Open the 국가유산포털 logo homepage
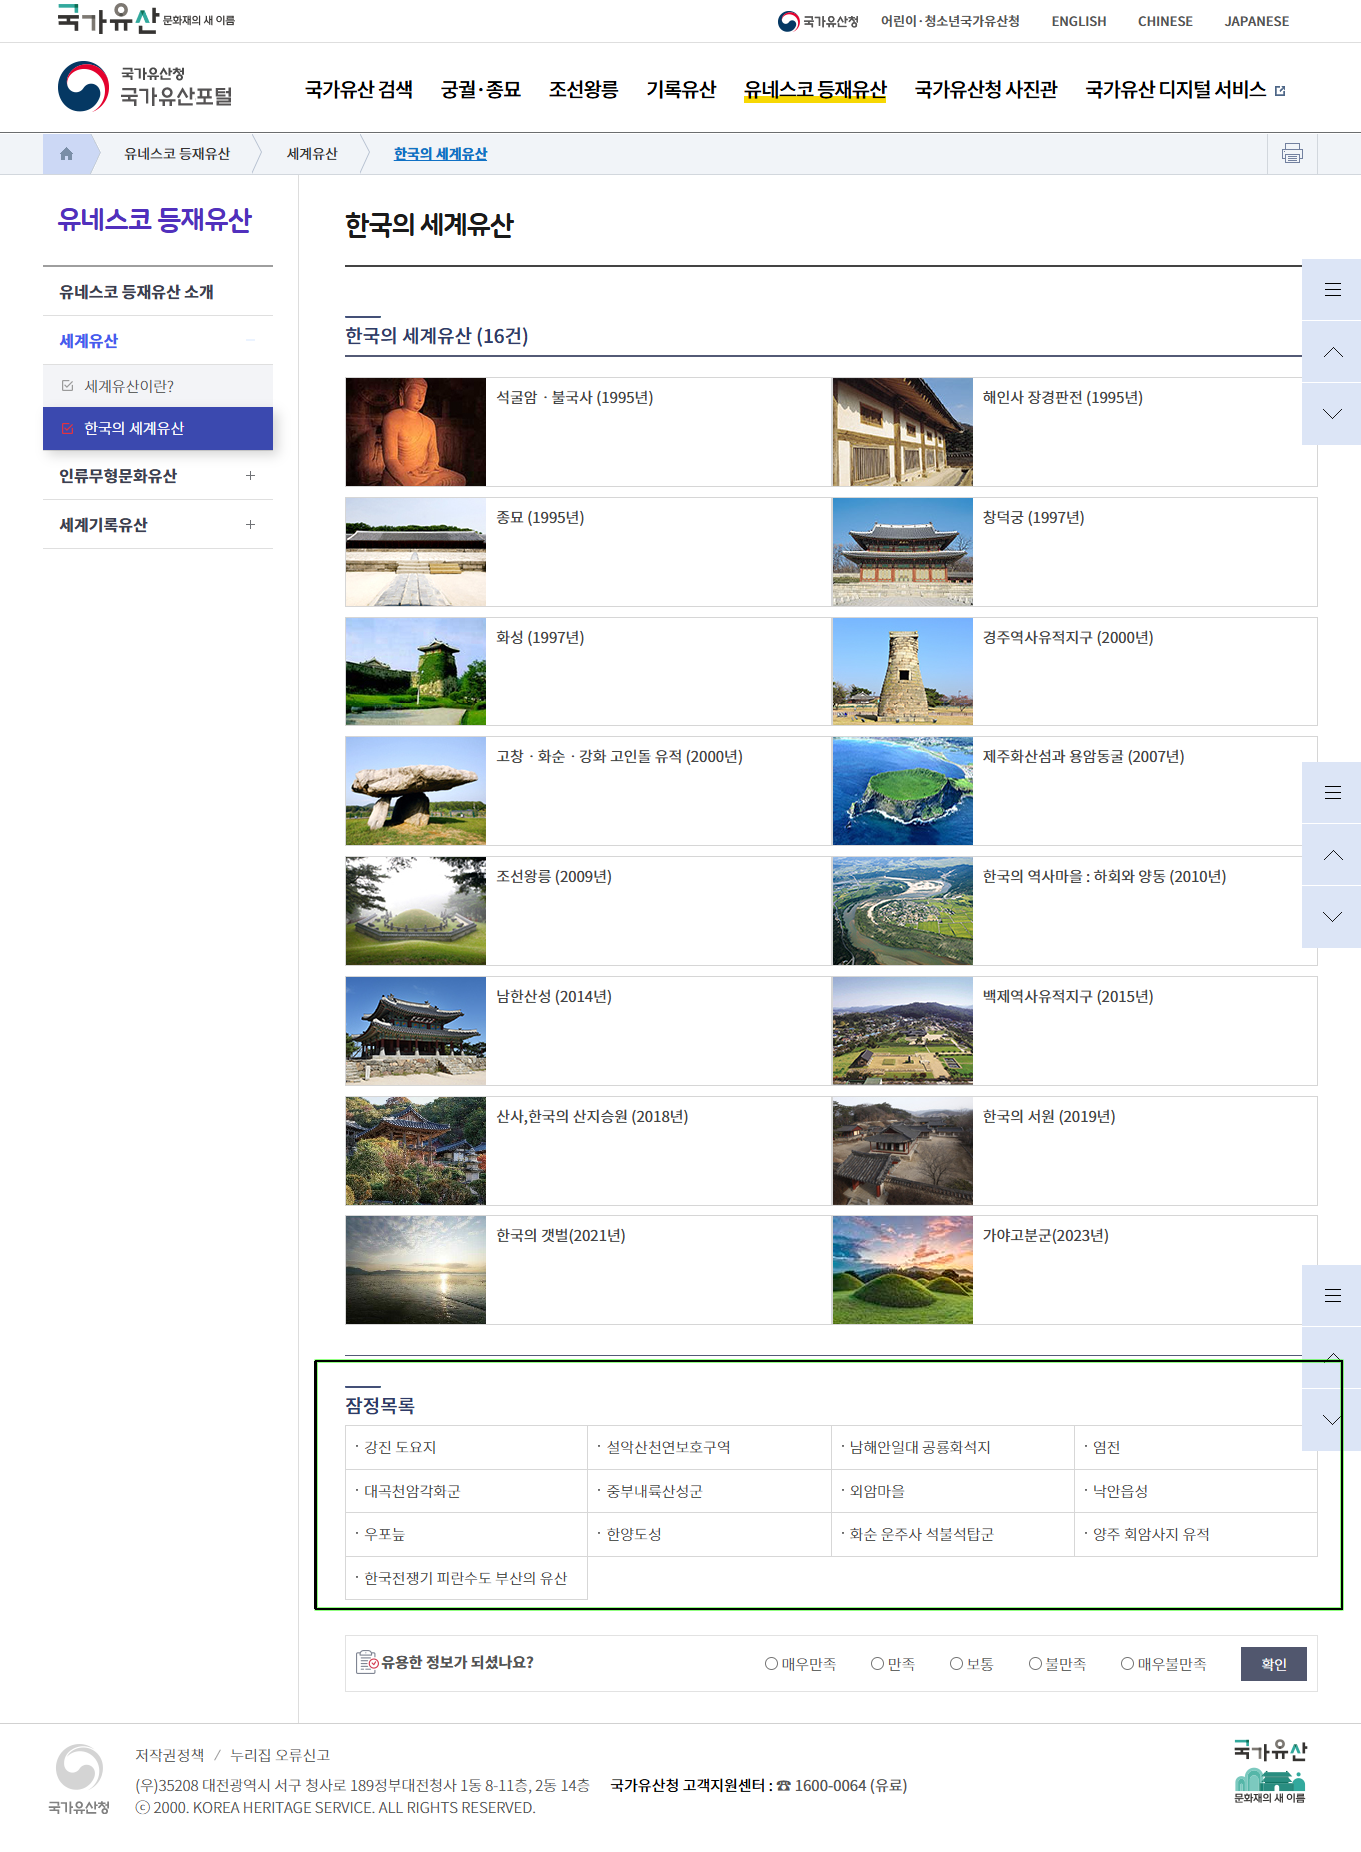The image size is (1361, 1852). click(x=146, y=87)
